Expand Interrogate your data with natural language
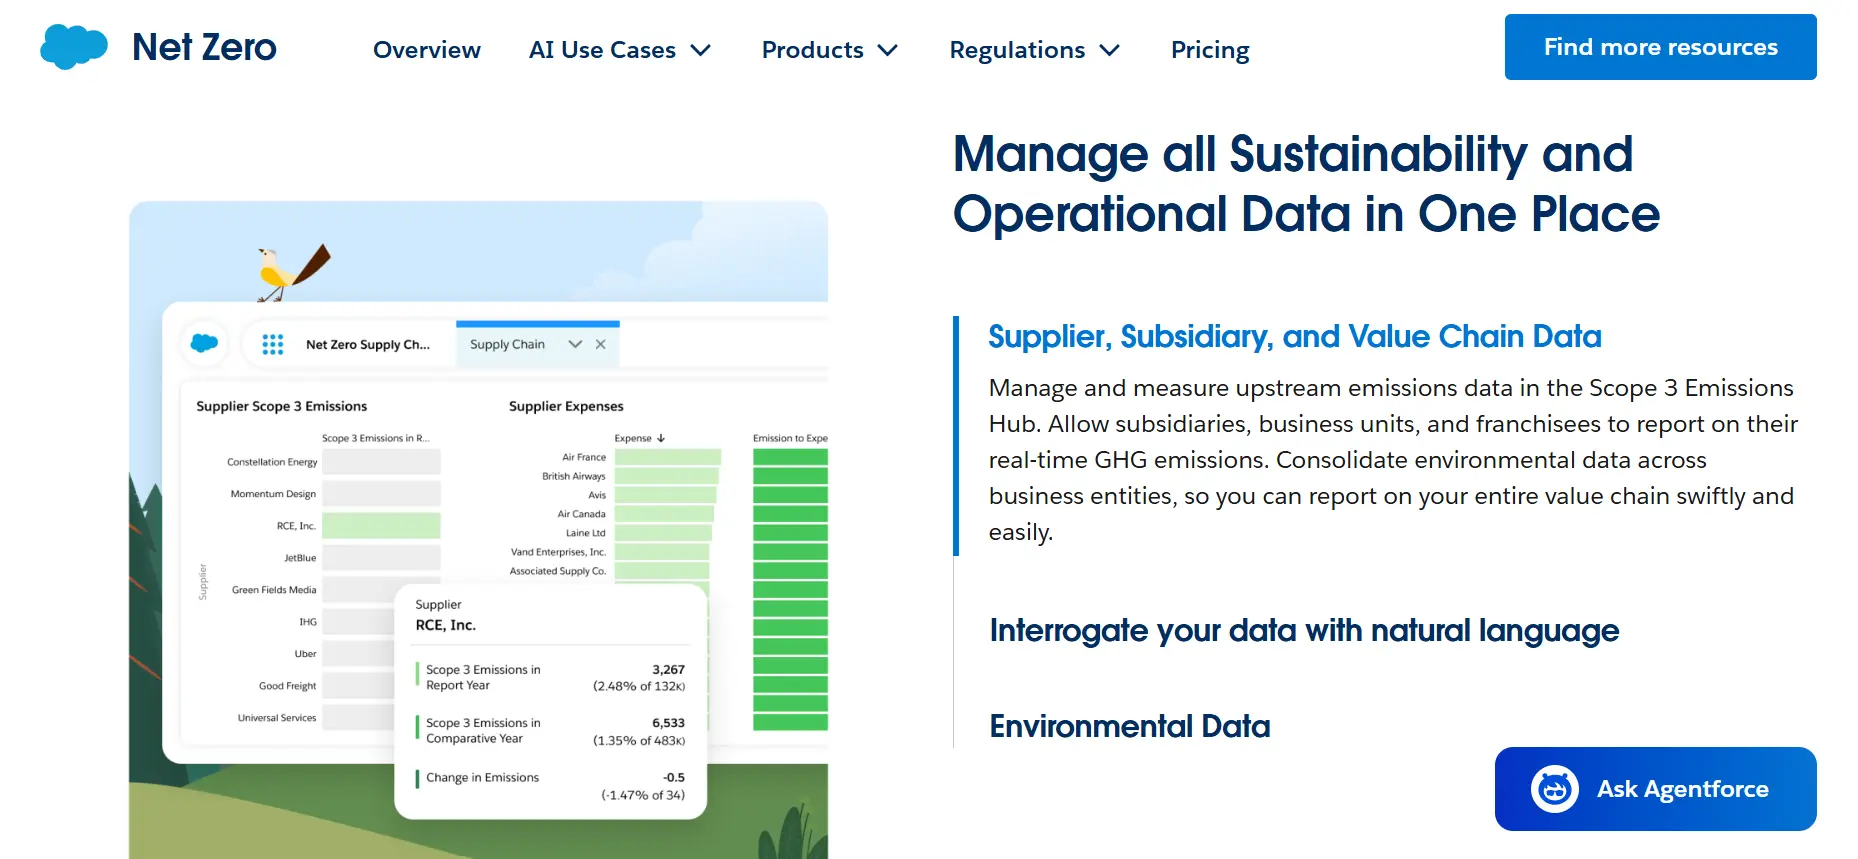The height and width of the screenshot is (859, 1858). pyautogui.click(x=1304, y=630)
